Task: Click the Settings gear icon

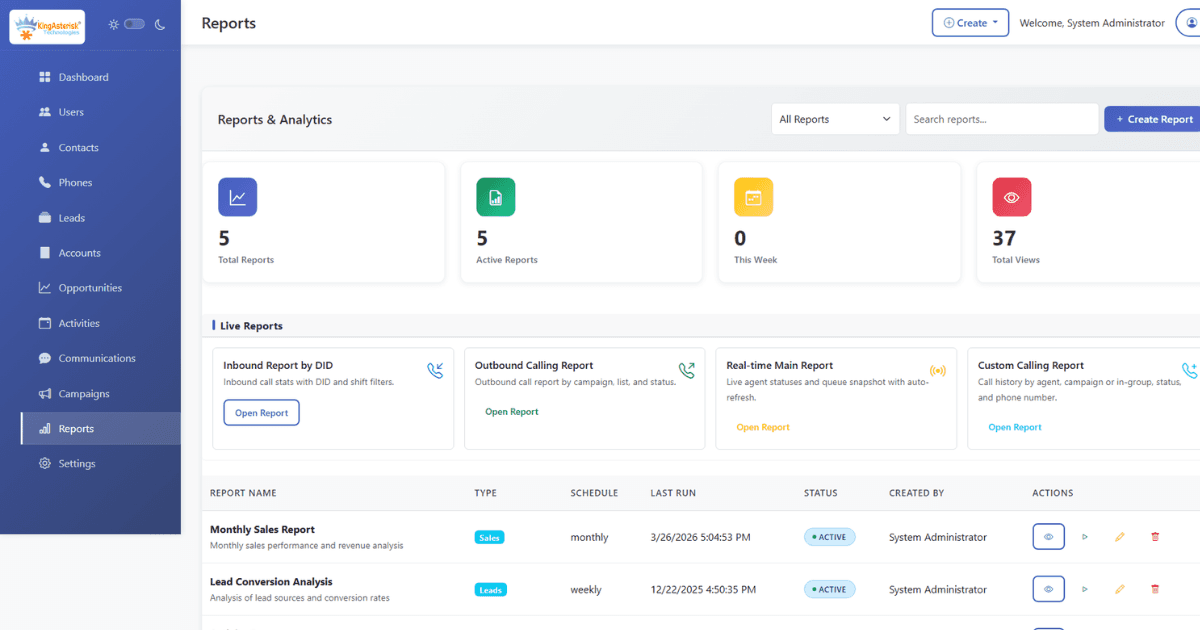Action: 44,464
